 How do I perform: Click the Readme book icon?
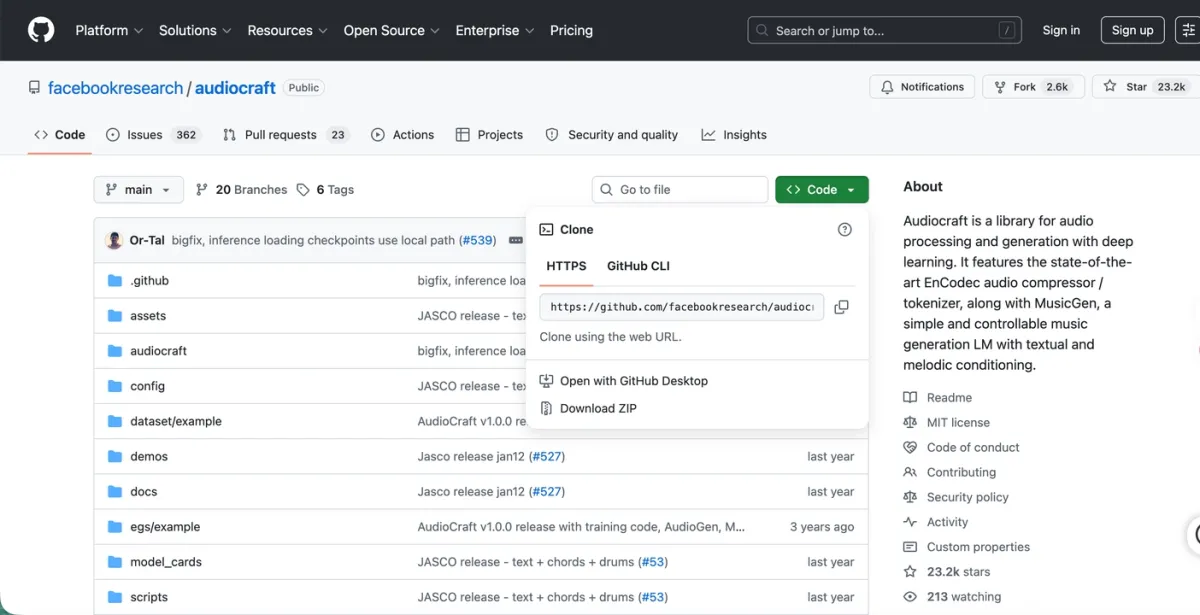tap(910, 397)
